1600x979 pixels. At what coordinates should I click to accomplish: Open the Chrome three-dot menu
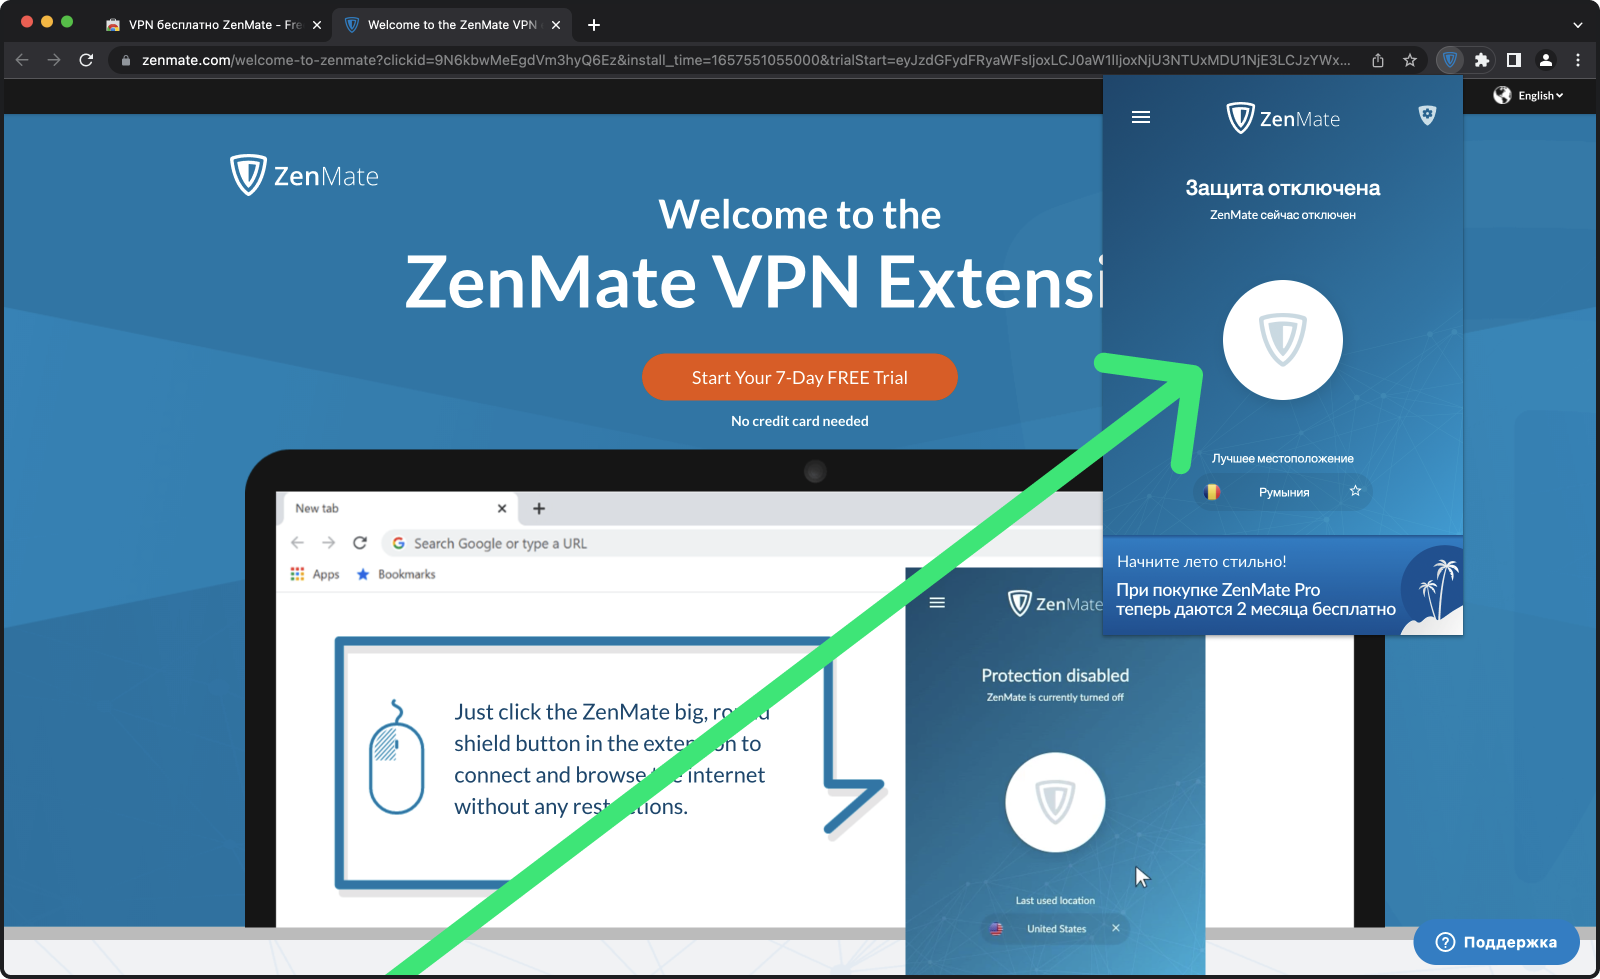1578,60
